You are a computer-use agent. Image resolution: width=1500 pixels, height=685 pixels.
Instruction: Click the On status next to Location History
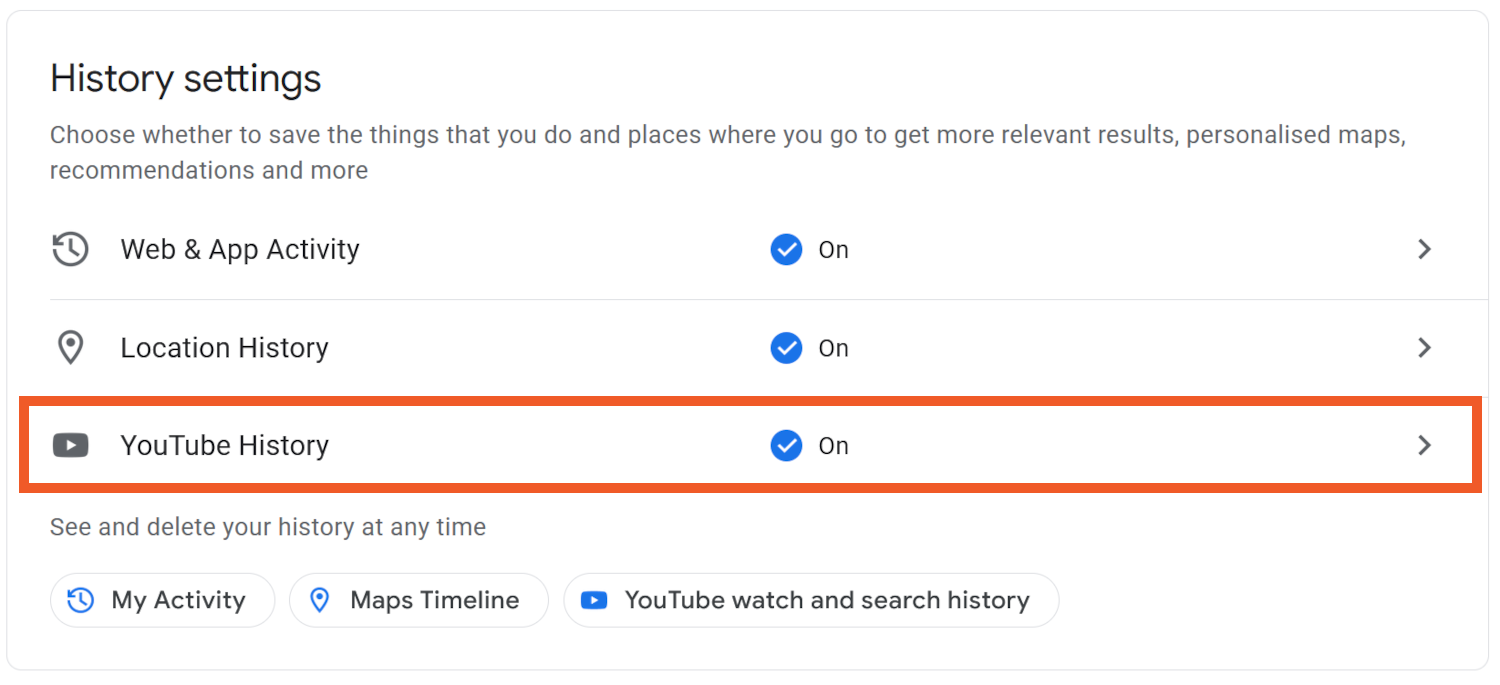(833, 348)
